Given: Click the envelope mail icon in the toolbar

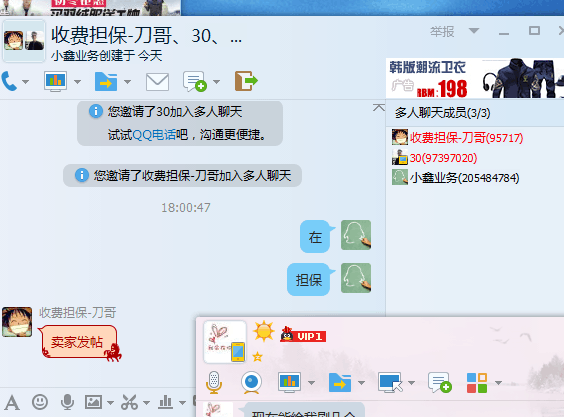Looking at the screenshot, I should point(157,82).
